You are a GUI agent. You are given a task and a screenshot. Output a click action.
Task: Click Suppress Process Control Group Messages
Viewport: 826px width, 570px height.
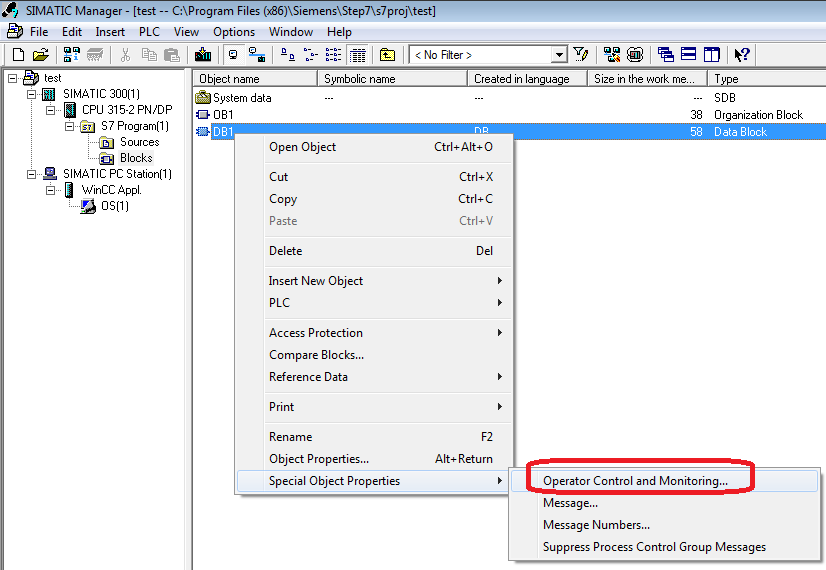click(x=664, y=547)
